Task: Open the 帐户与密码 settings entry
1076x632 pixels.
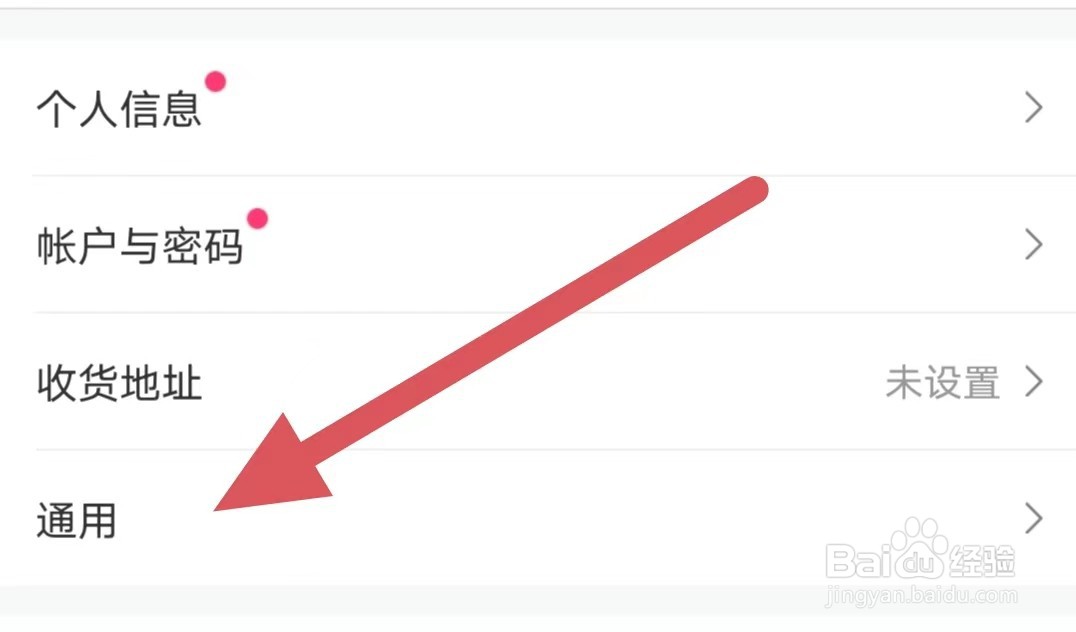Action: [x=538, y=244]
